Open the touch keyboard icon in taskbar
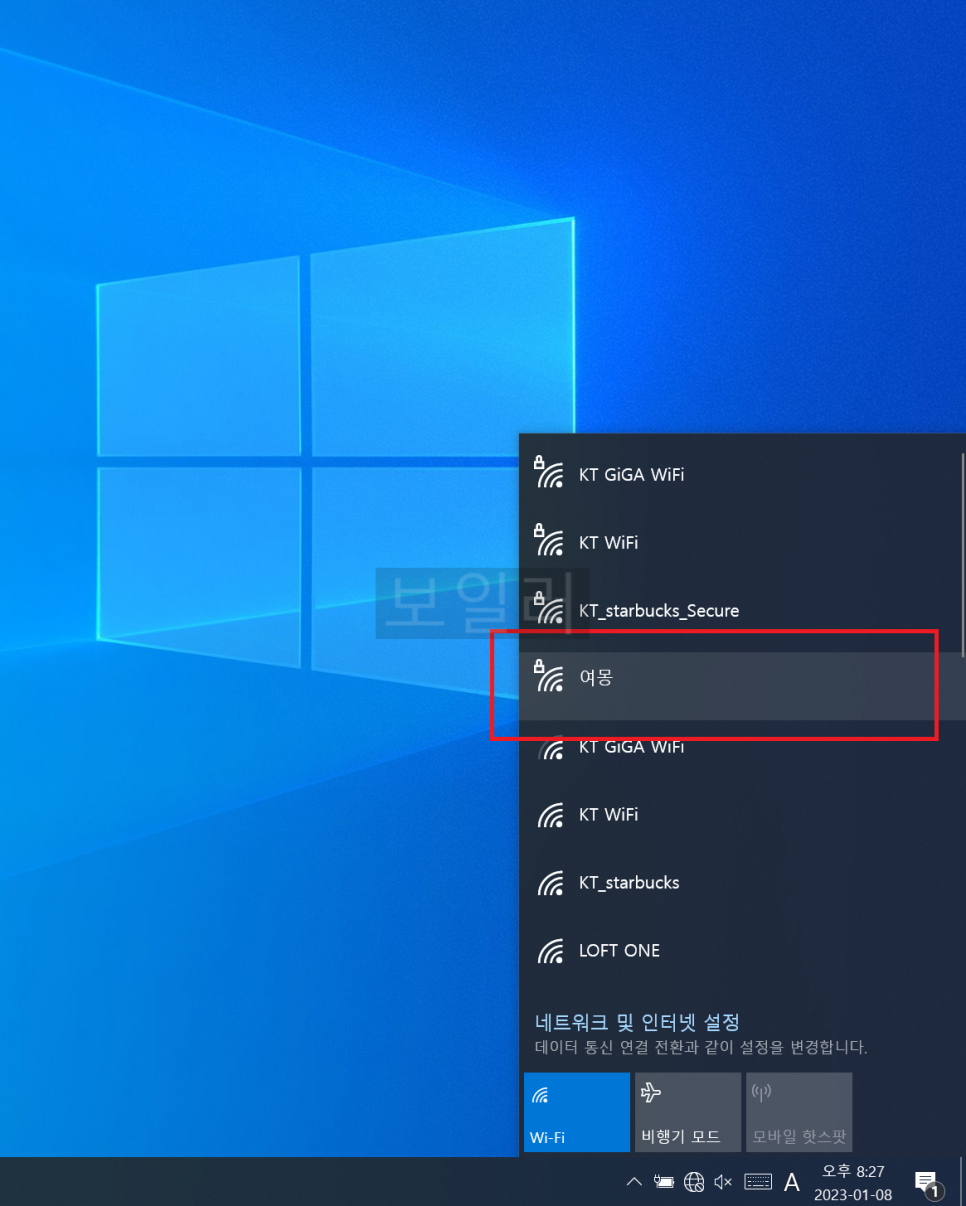Viewport: 966px width, 1206px height. point(758,1183)
